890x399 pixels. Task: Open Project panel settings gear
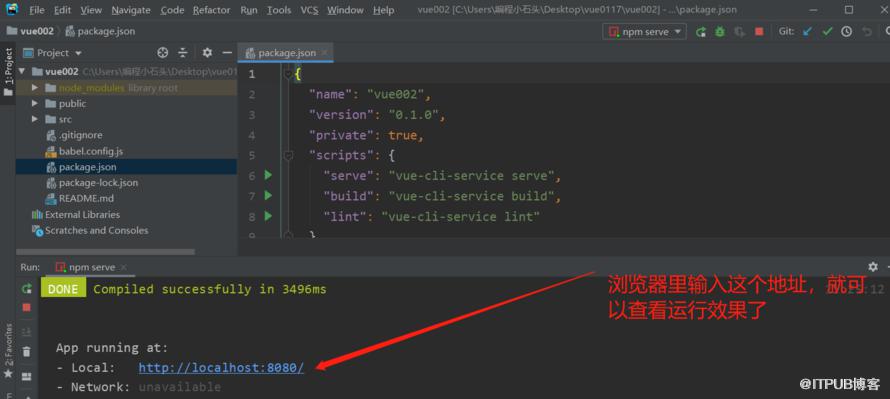click(x=207, y=53)
